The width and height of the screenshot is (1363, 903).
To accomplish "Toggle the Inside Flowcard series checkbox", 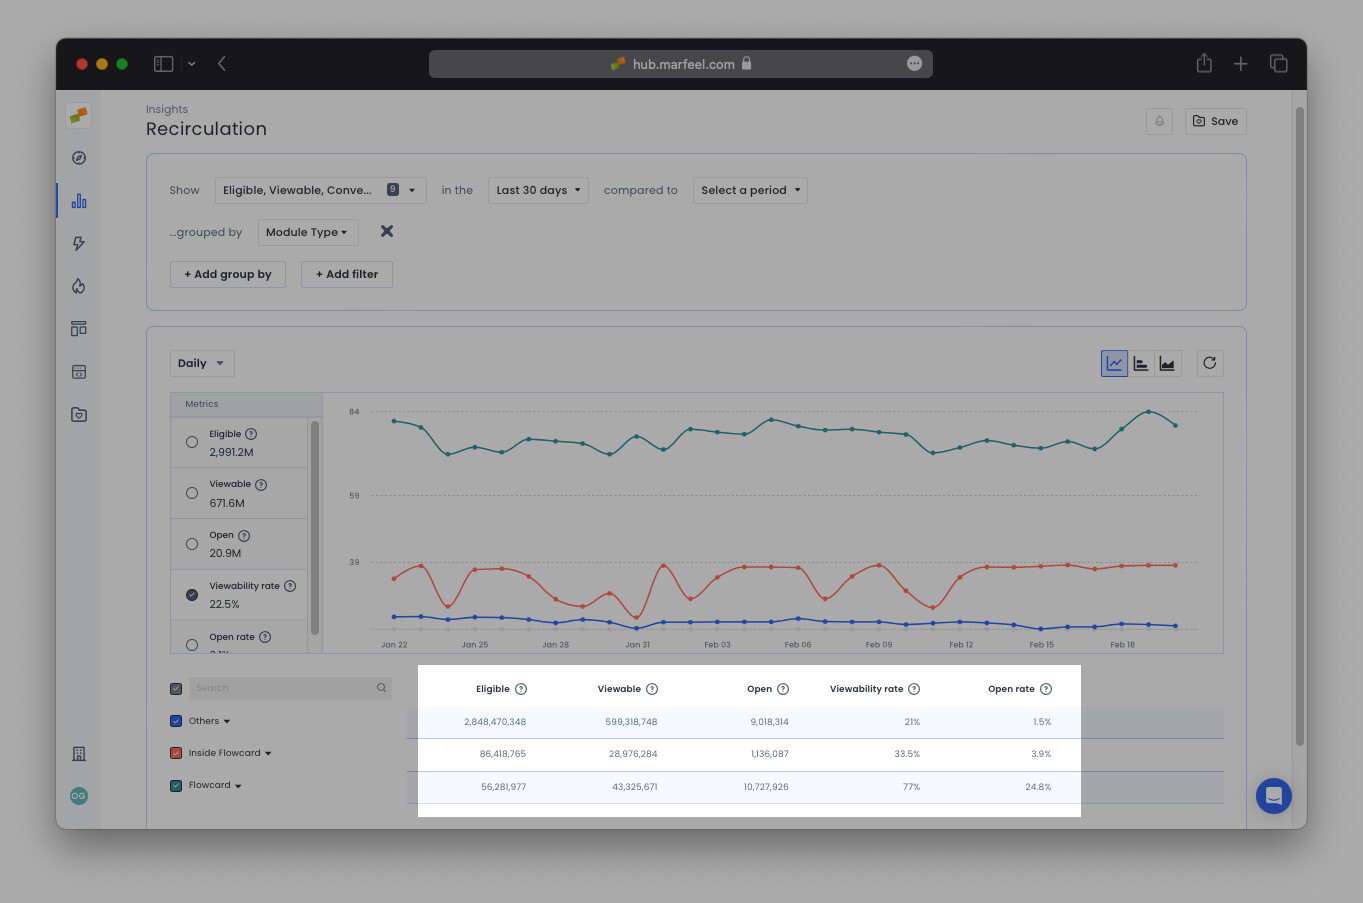I will tap(176, 752).
